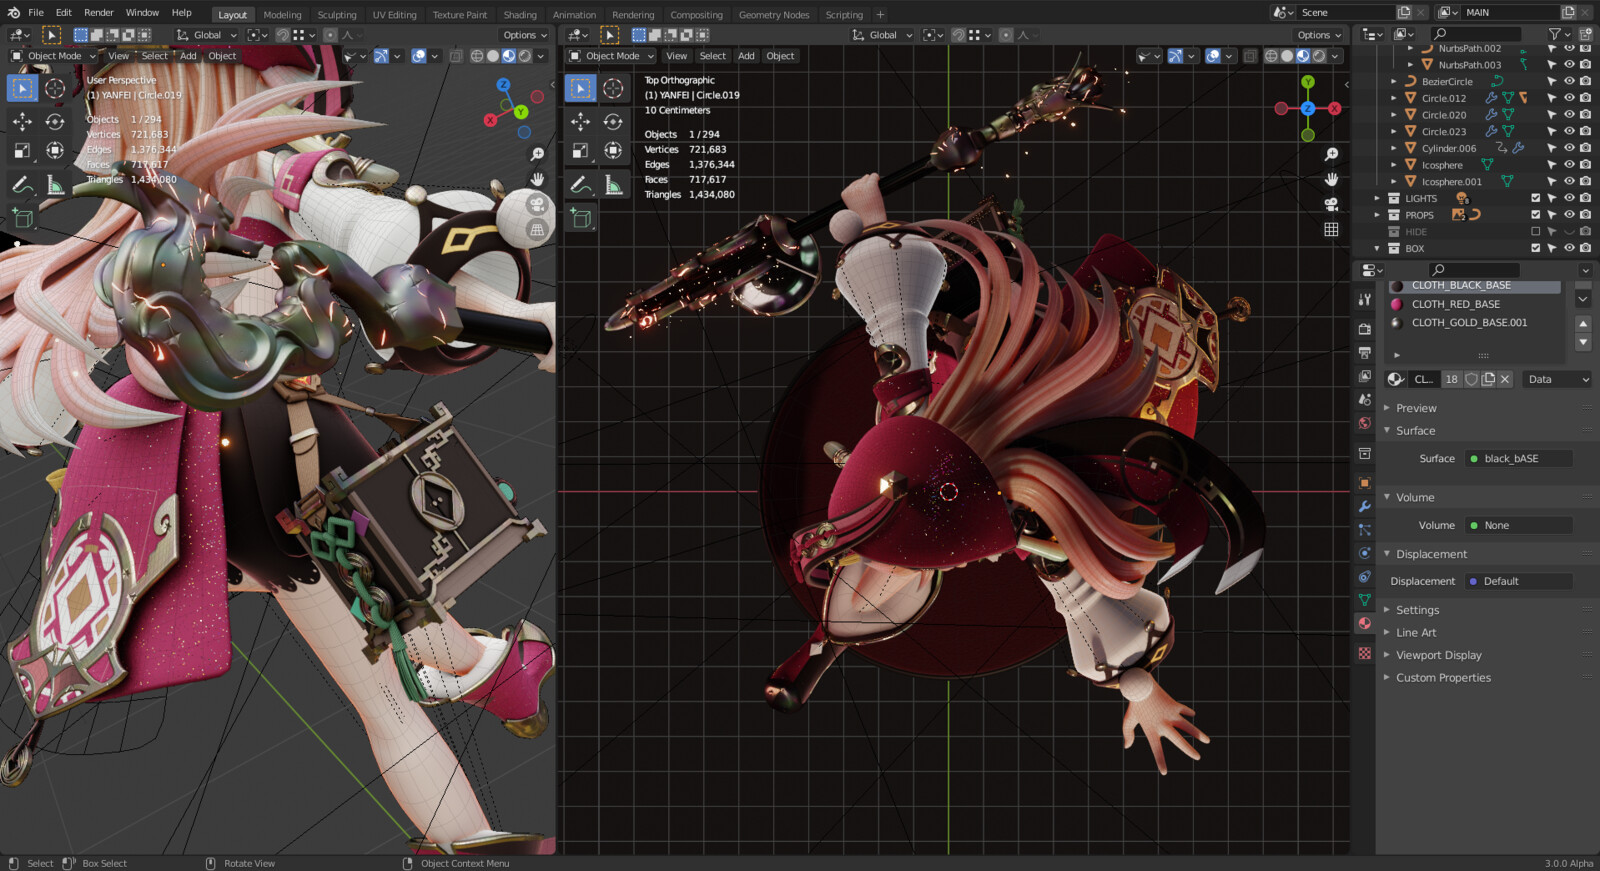Switch to the Sculpting workspace tab

coord(337,15)
